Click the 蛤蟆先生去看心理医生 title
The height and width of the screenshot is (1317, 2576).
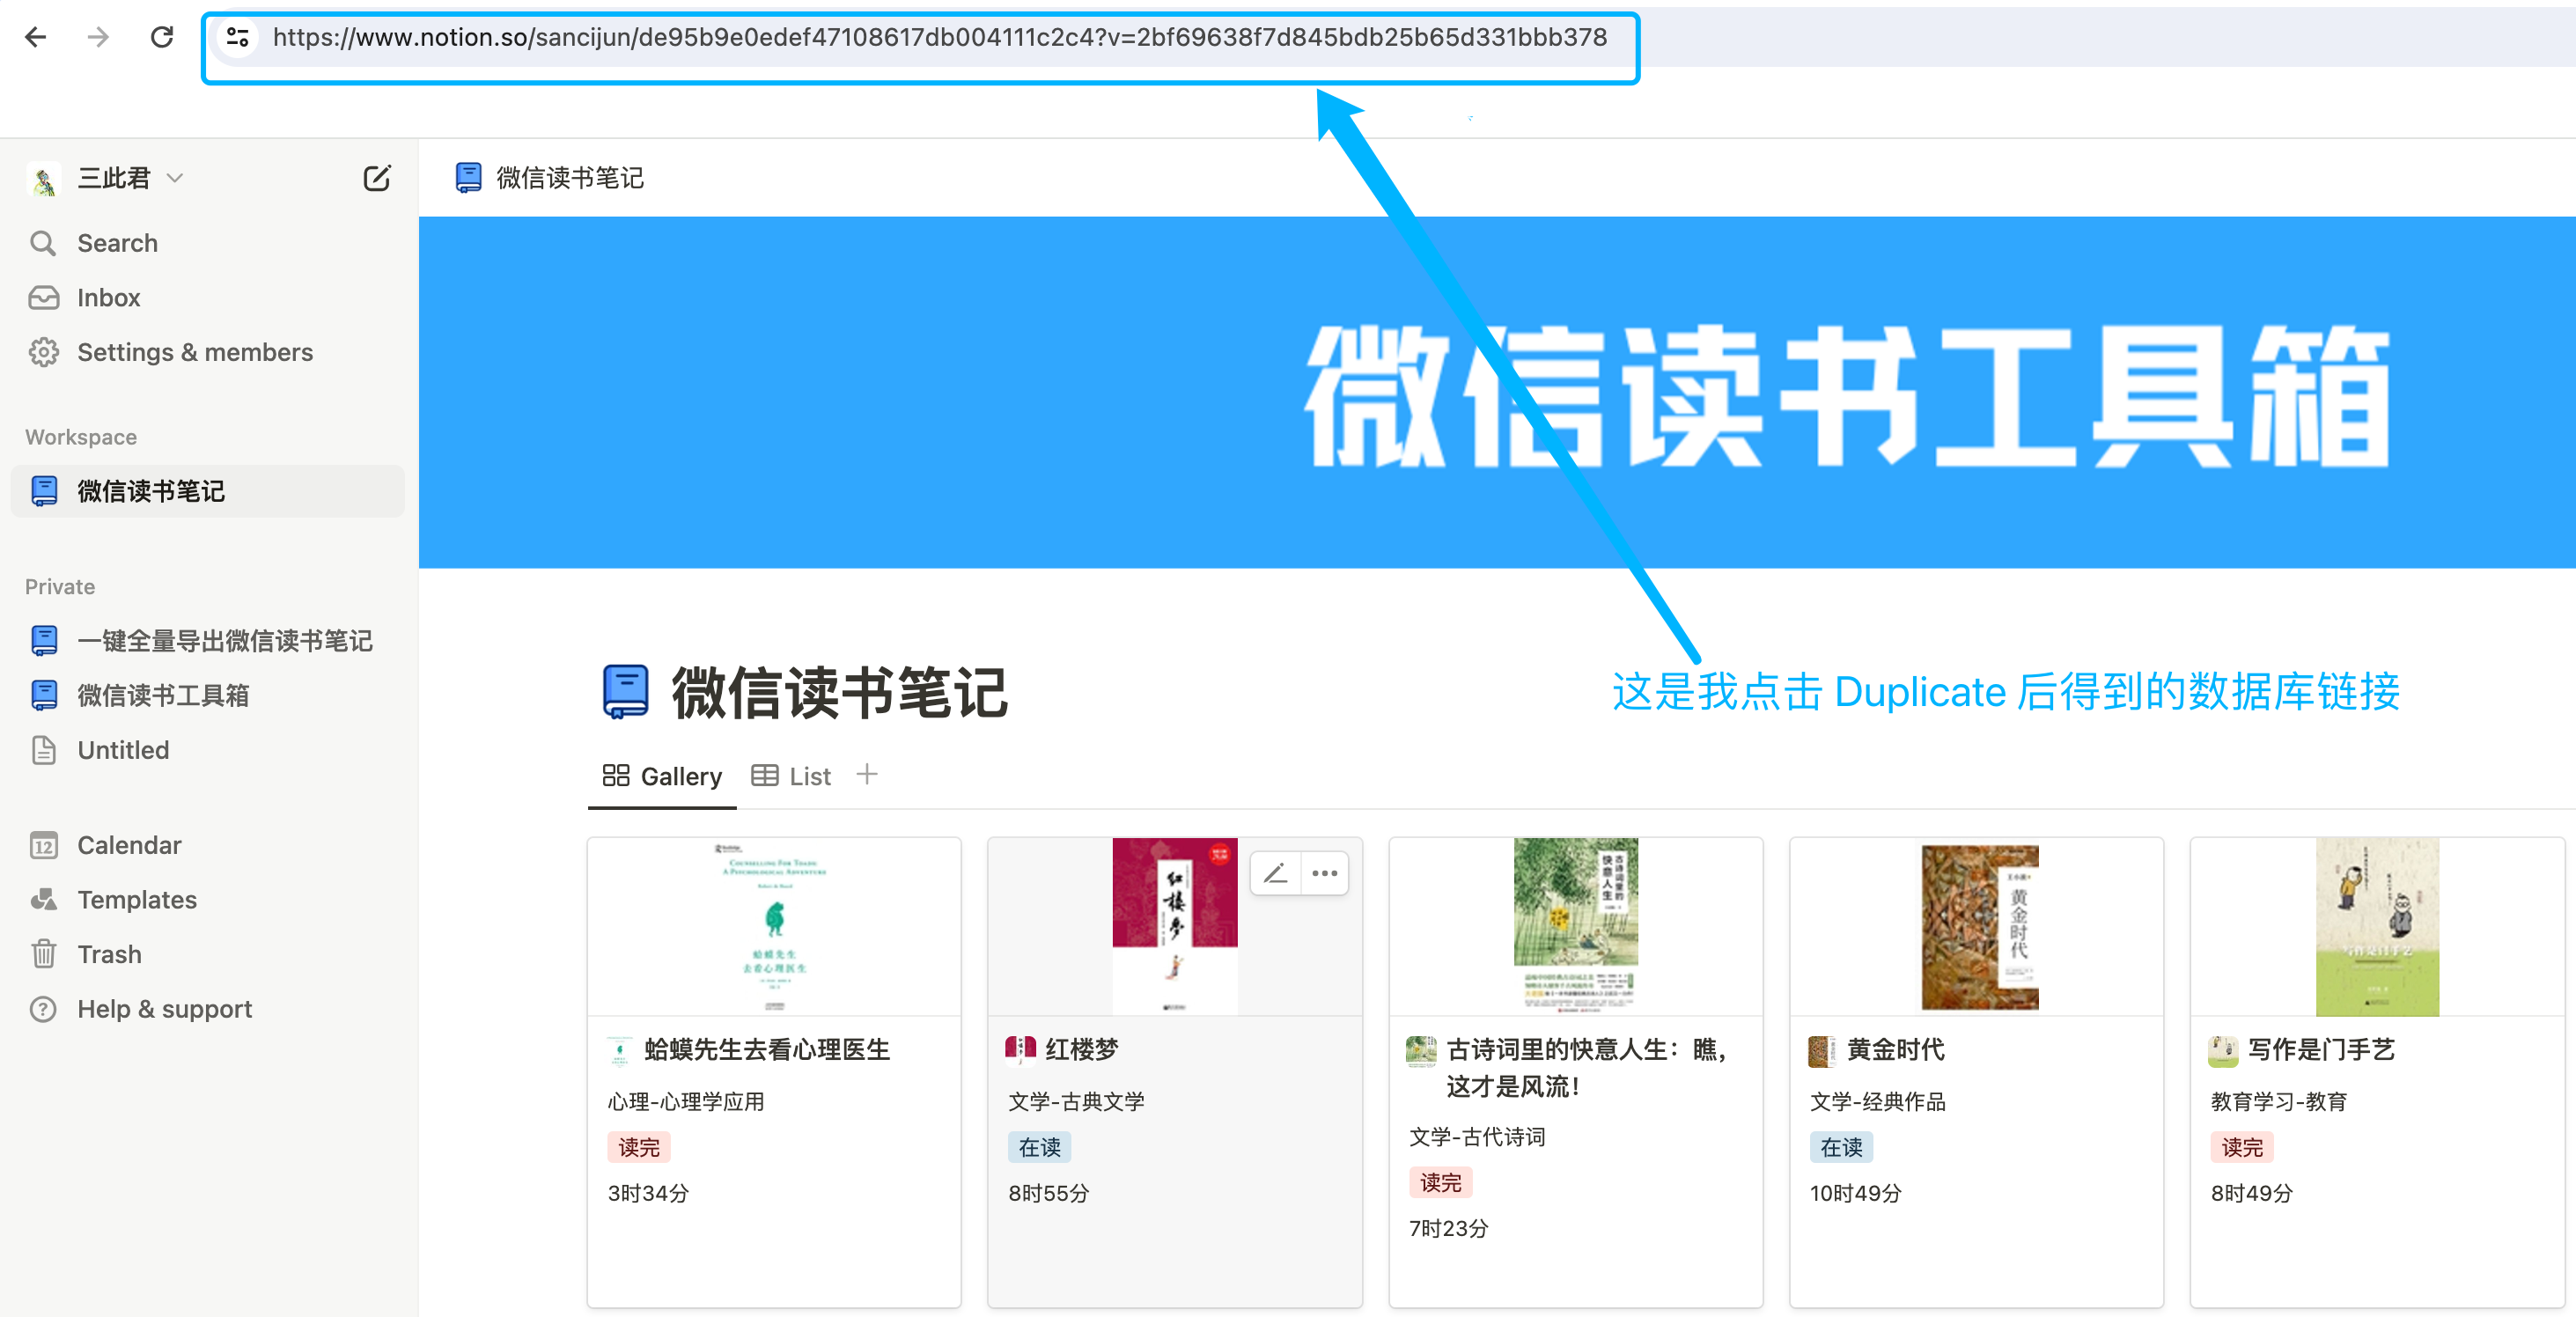pos(767,1049)
